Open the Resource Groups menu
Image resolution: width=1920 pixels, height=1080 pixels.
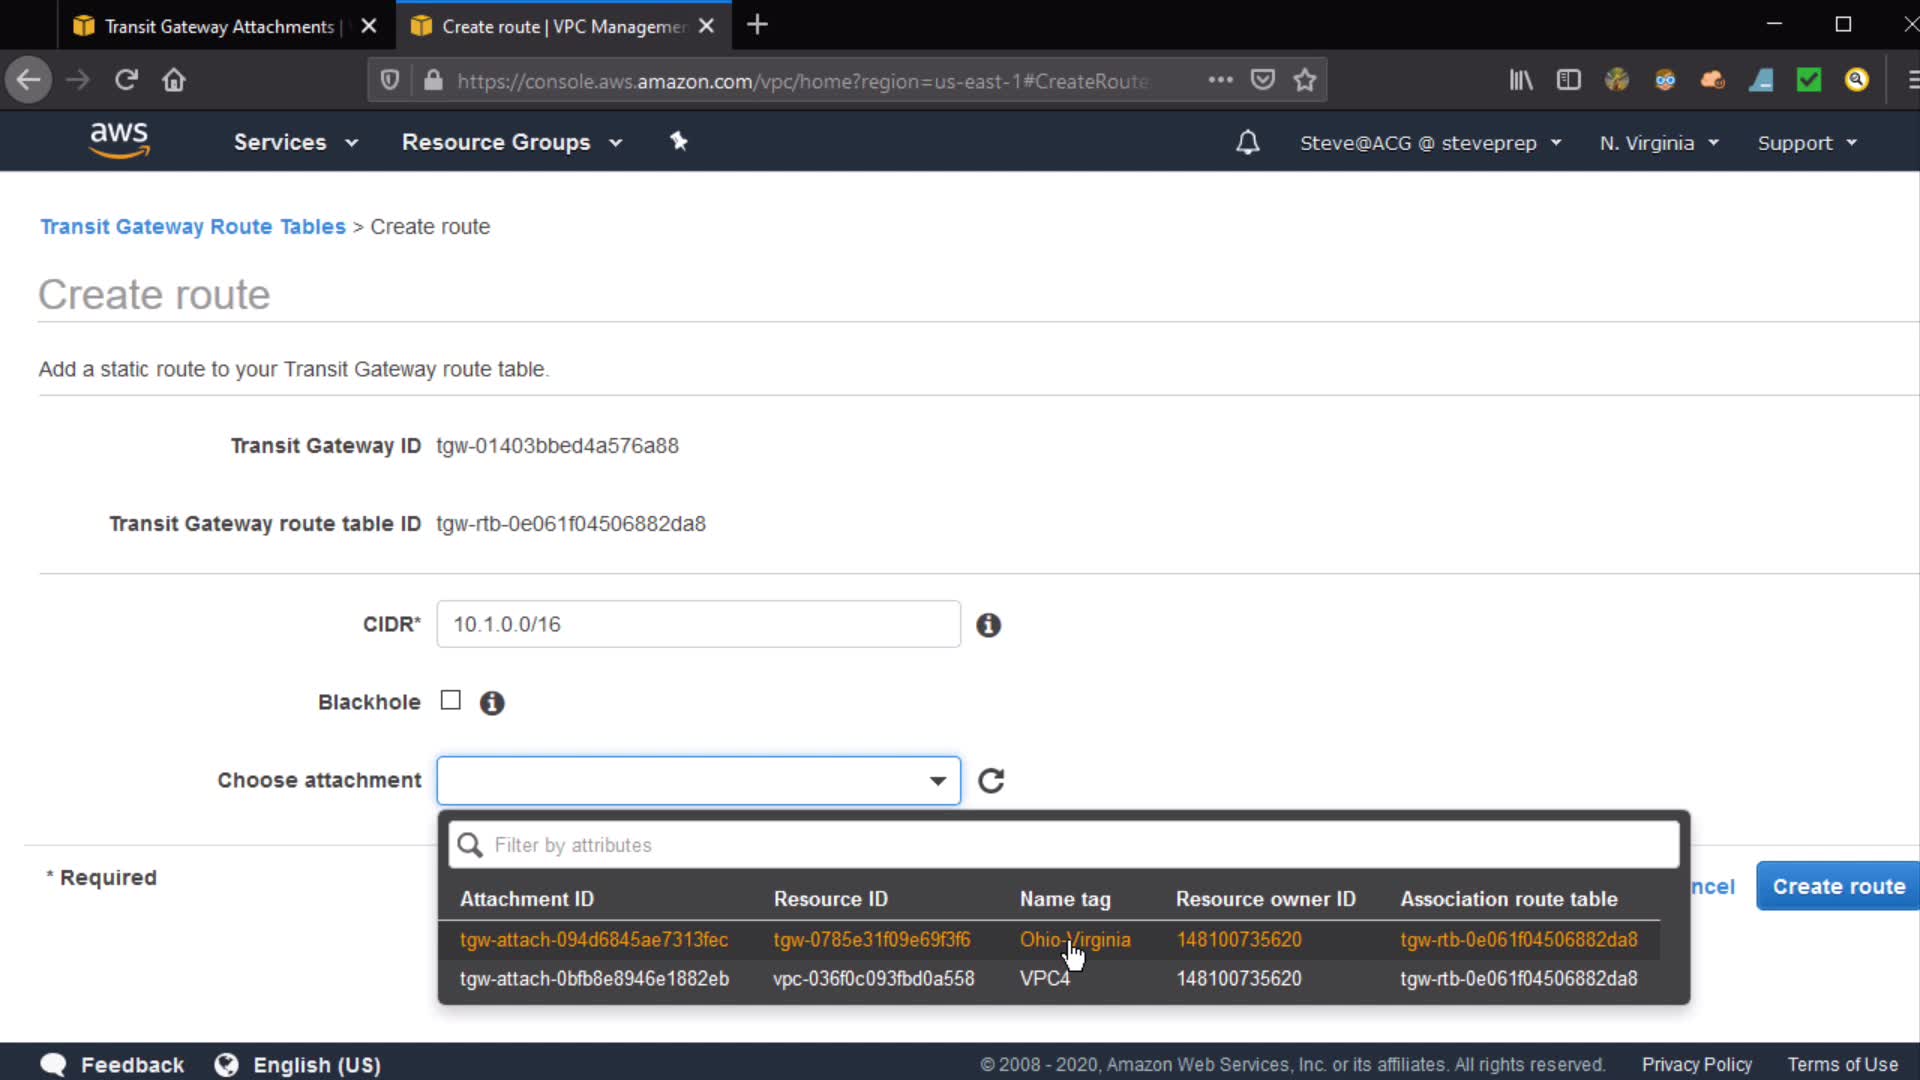(511, 142)
